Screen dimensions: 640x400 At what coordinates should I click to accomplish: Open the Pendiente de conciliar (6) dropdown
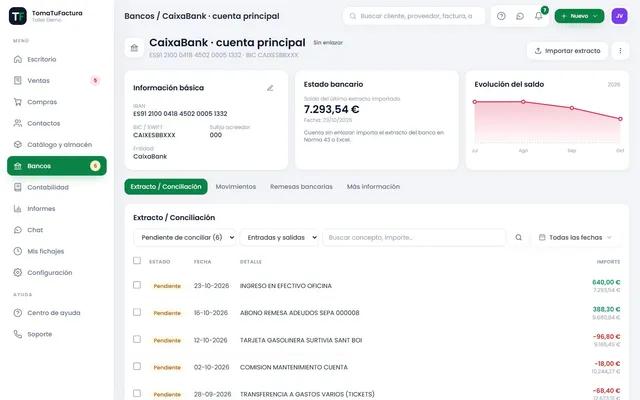click(184, 237)
